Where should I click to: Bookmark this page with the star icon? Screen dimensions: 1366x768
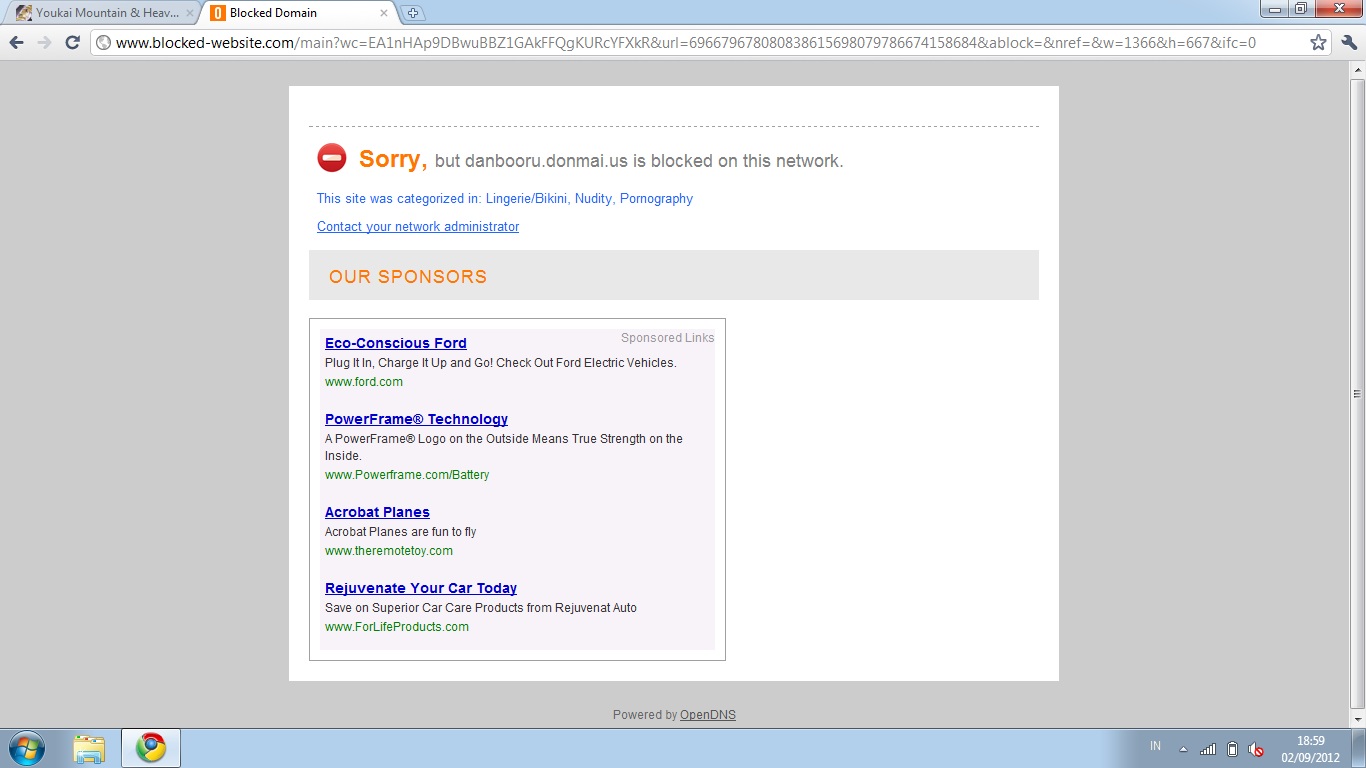coord(1318,42)
